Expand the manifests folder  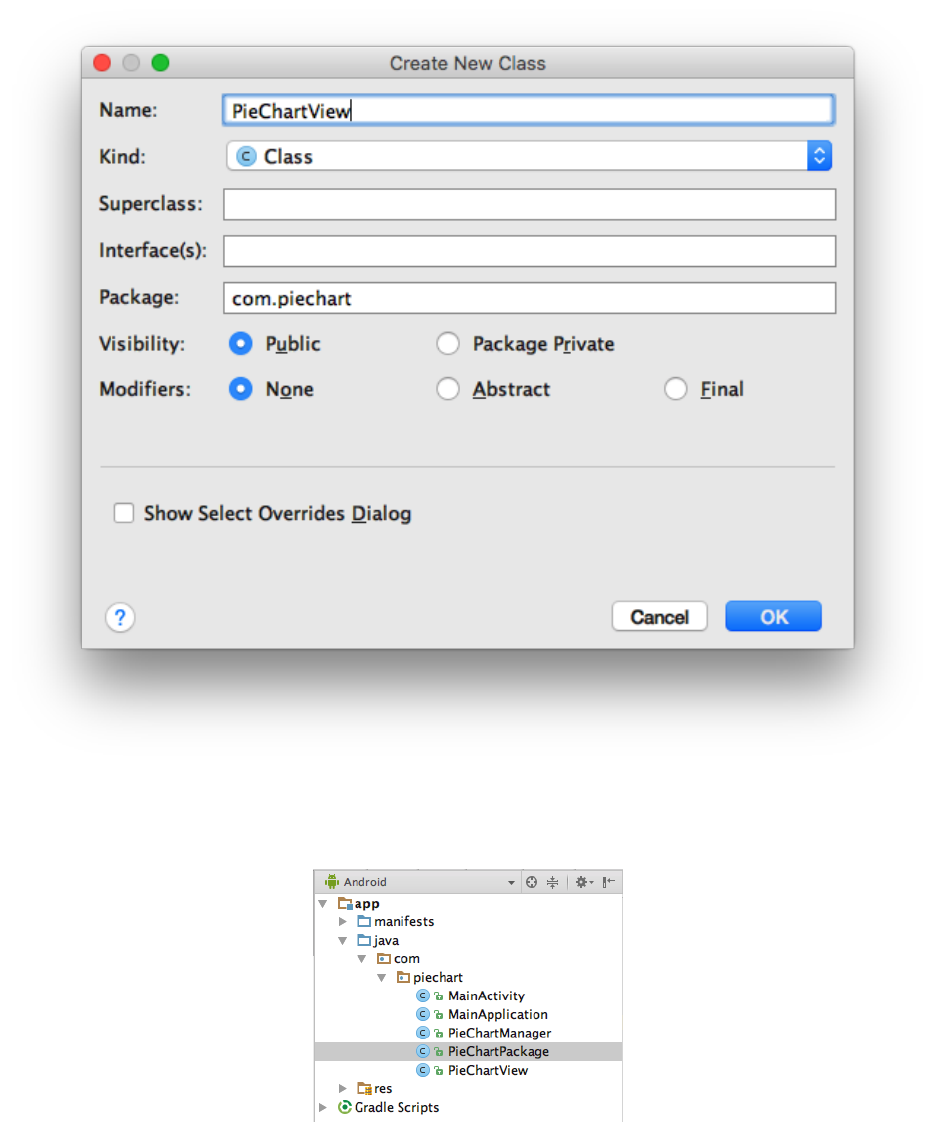coord(343,921)
